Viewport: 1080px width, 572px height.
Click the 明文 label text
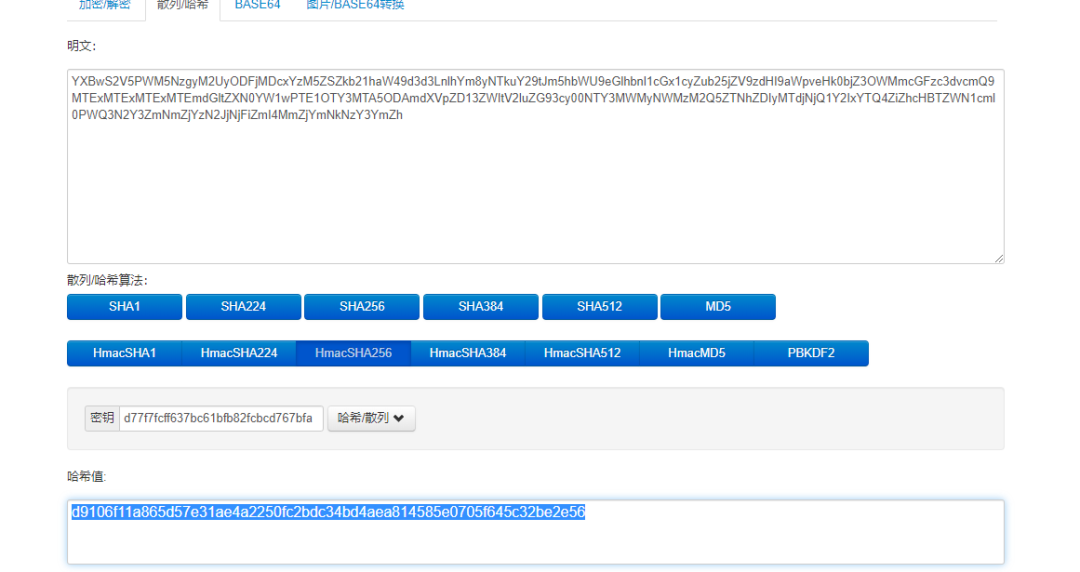81,46
